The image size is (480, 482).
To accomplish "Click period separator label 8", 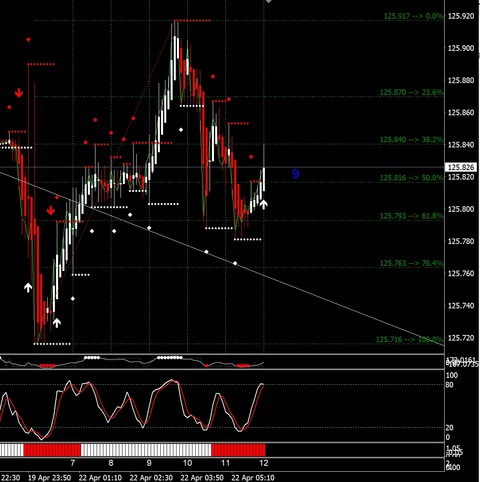I will tap(111, 463).
